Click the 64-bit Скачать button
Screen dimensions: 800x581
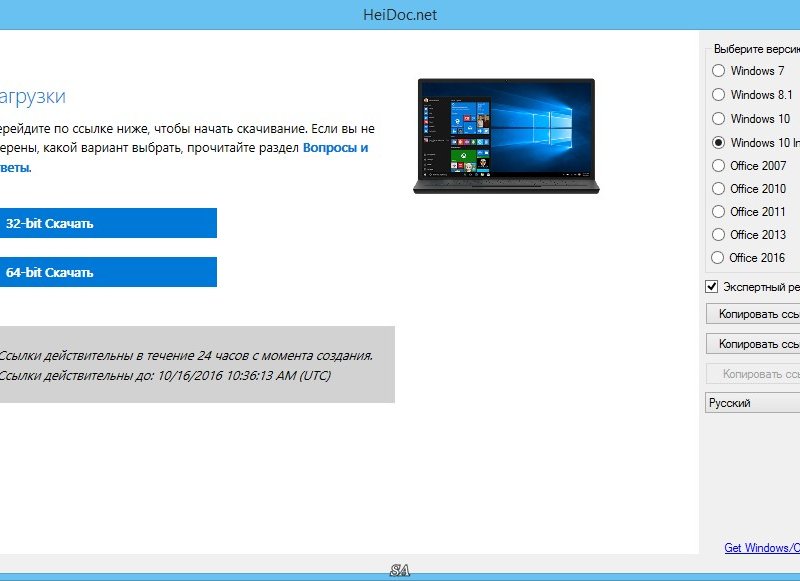pos(108,272)
